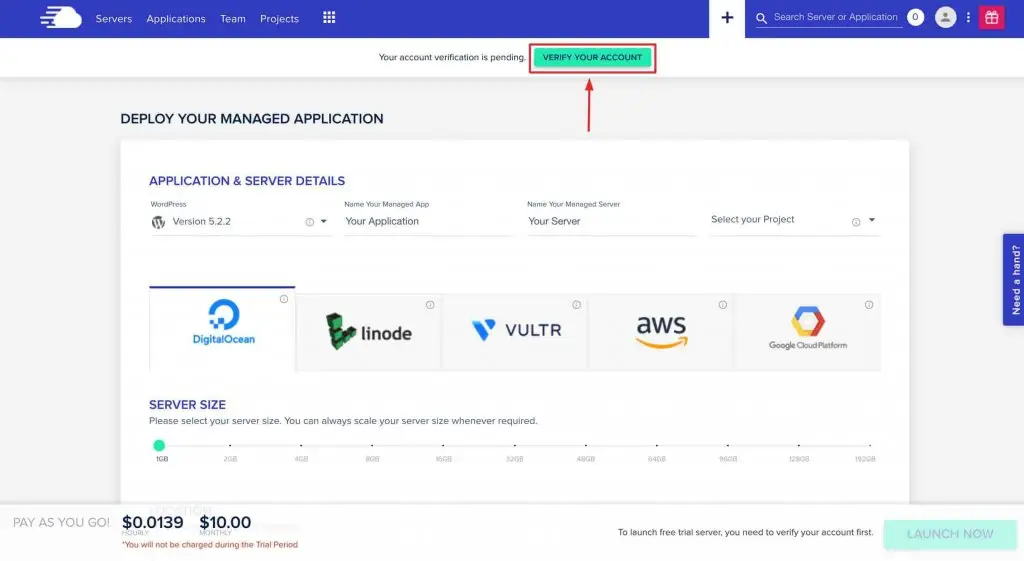Click the Application & Server Details heading

[x=247, y=181]
